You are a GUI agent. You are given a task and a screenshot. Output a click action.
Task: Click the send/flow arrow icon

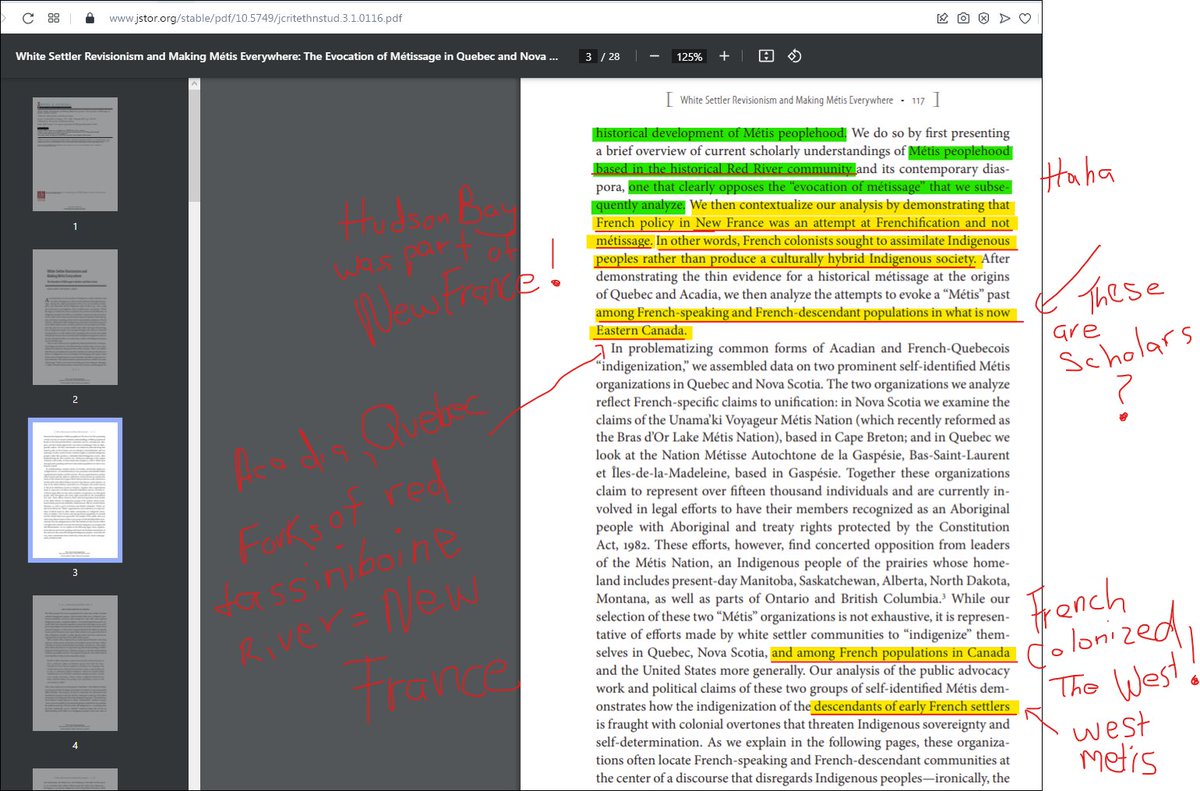pyautogui.click(x=1005, y=18)
